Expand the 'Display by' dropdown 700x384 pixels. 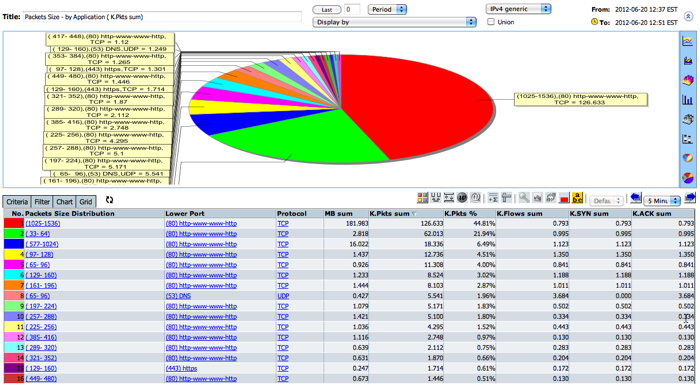(x=395, y=22)
